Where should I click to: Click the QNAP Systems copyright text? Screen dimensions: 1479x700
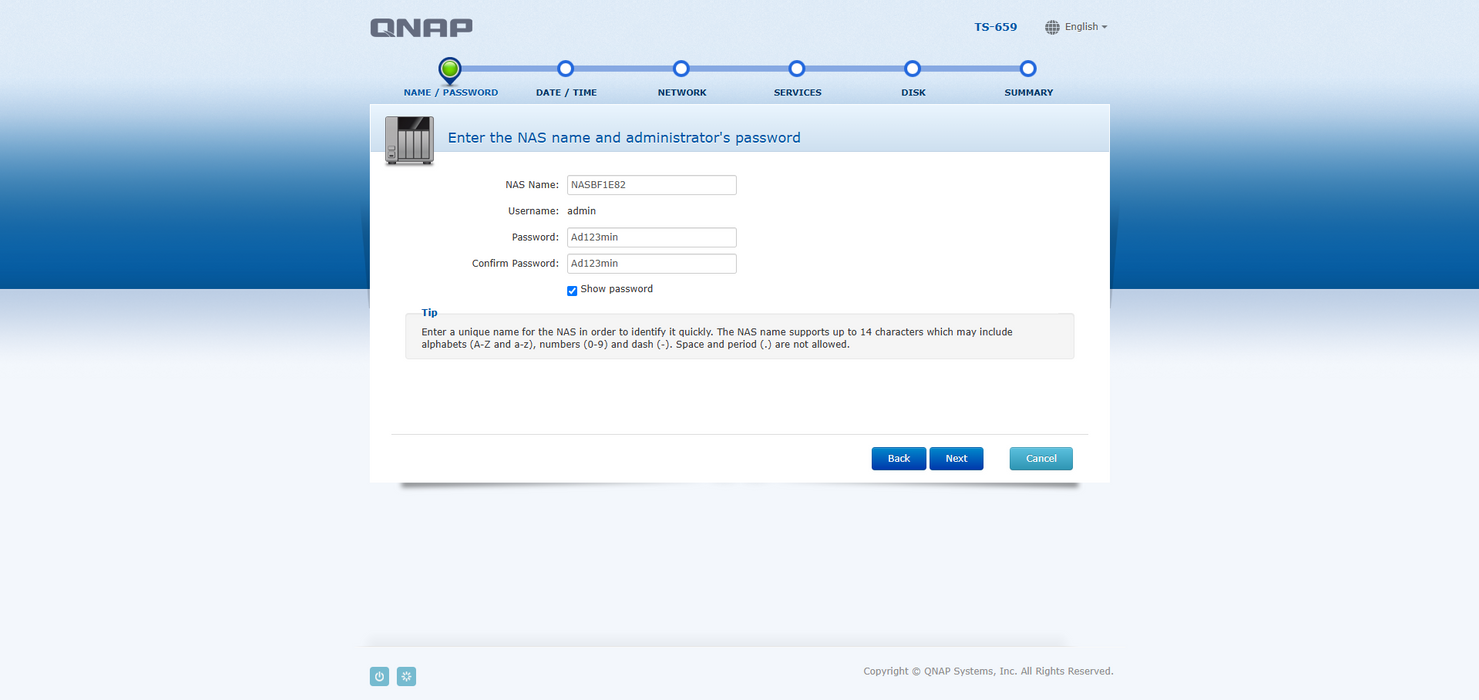pyautogui.click(x=988, y=671)
